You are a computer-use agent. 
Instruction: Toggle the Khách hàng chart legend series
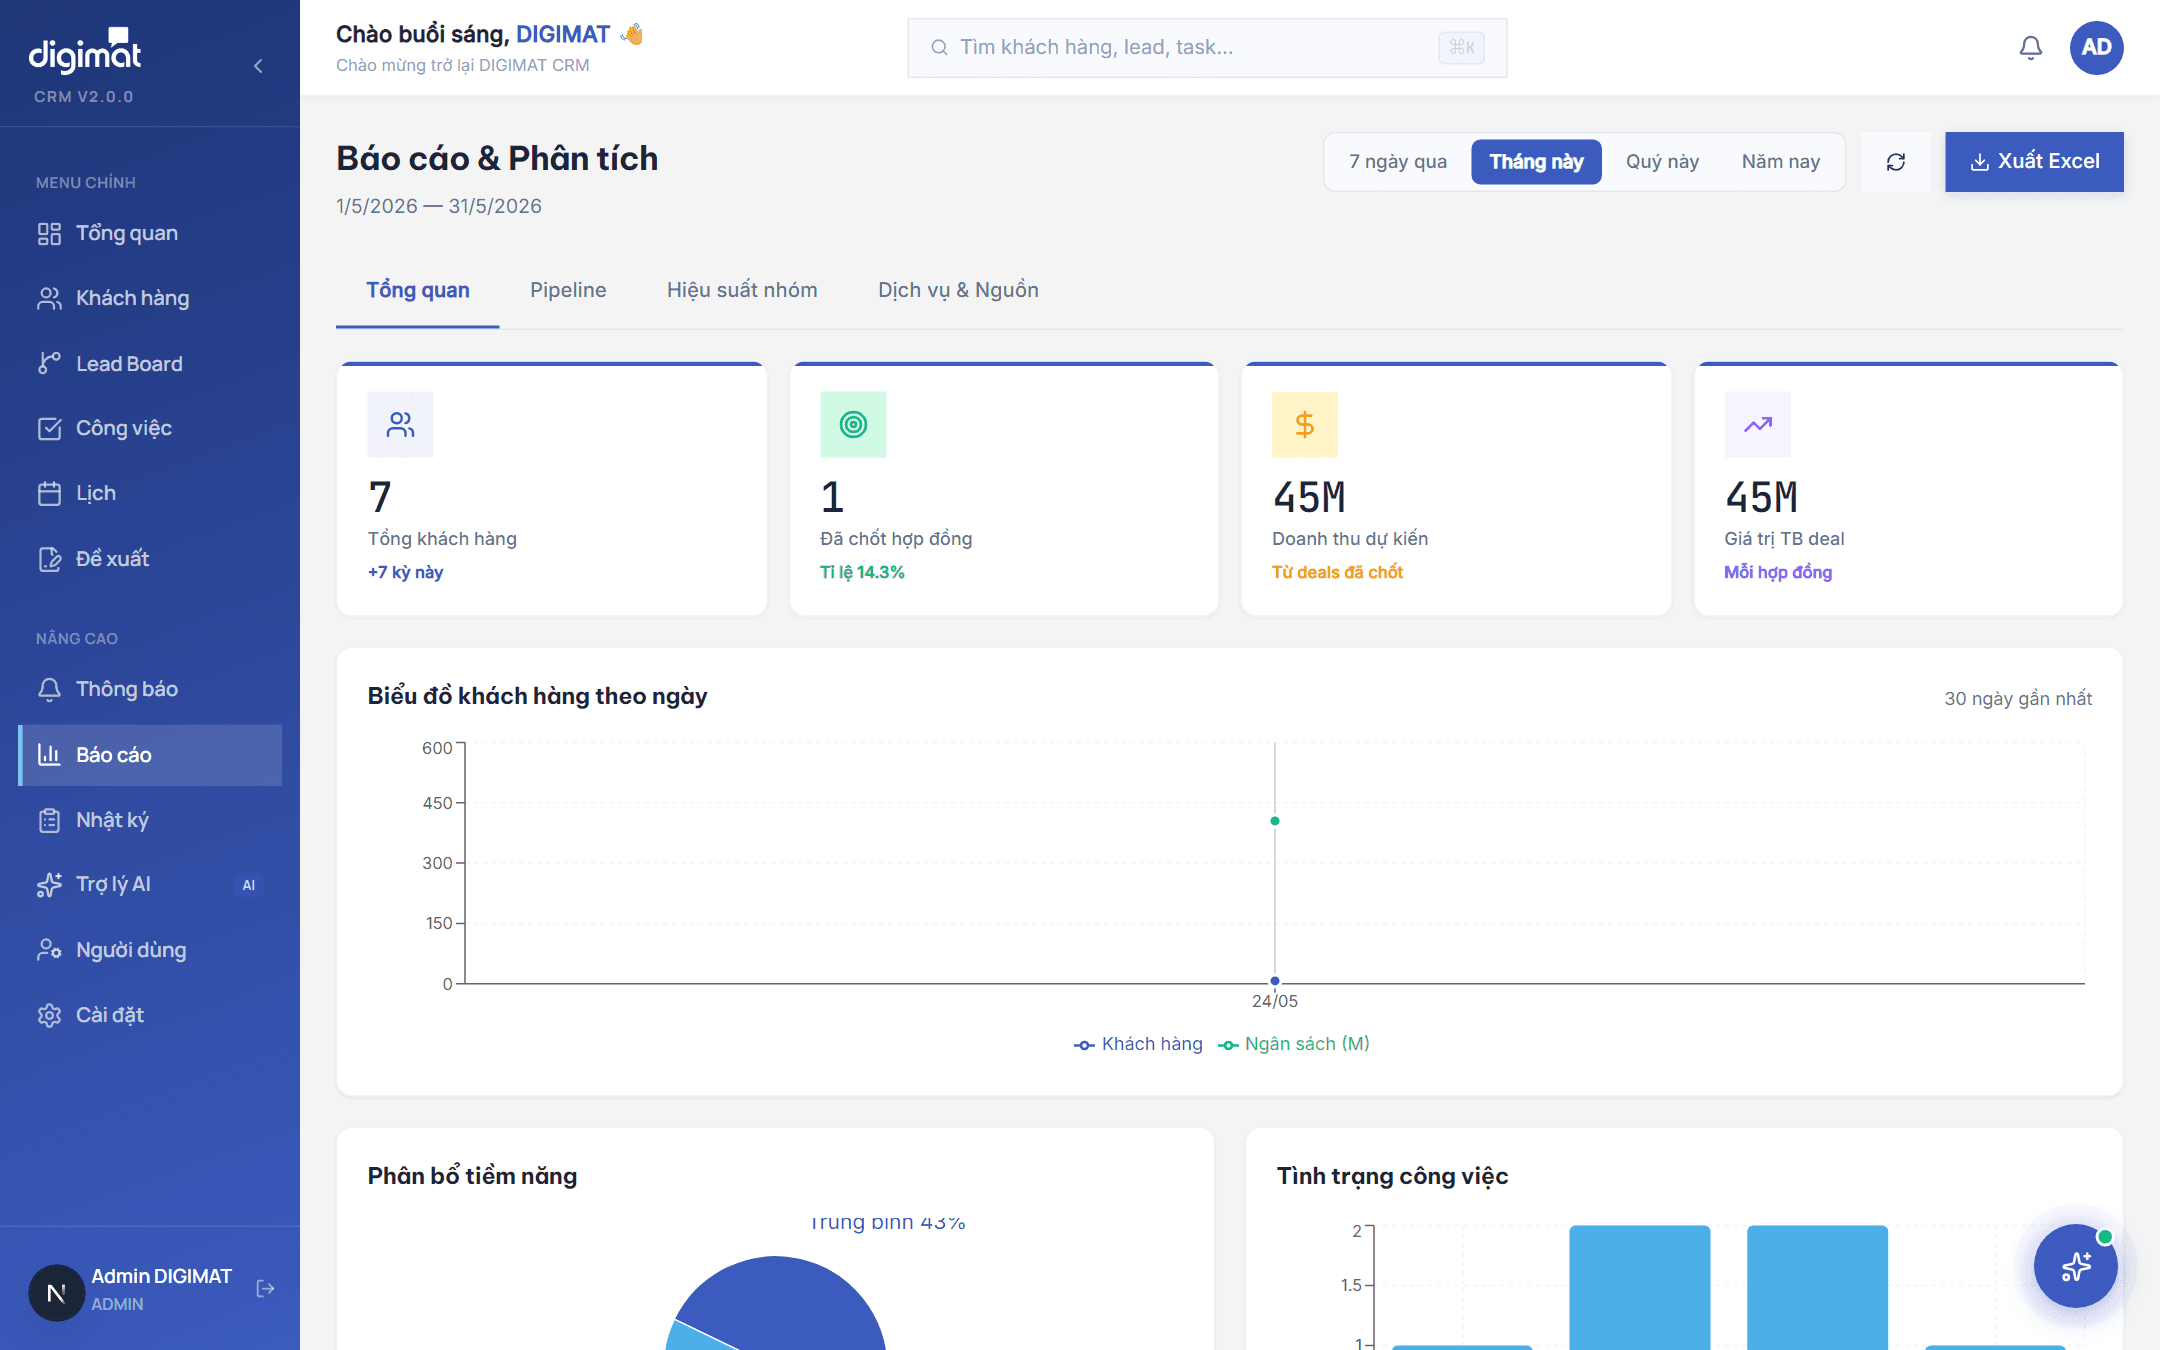click(1138, 1044)
